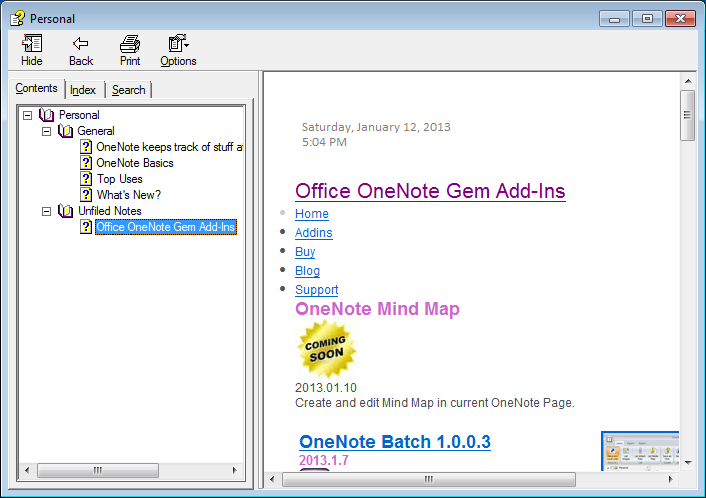Open the Top Uses topic
This screenshot has width=706, height=498.
(x=120, y=179)
